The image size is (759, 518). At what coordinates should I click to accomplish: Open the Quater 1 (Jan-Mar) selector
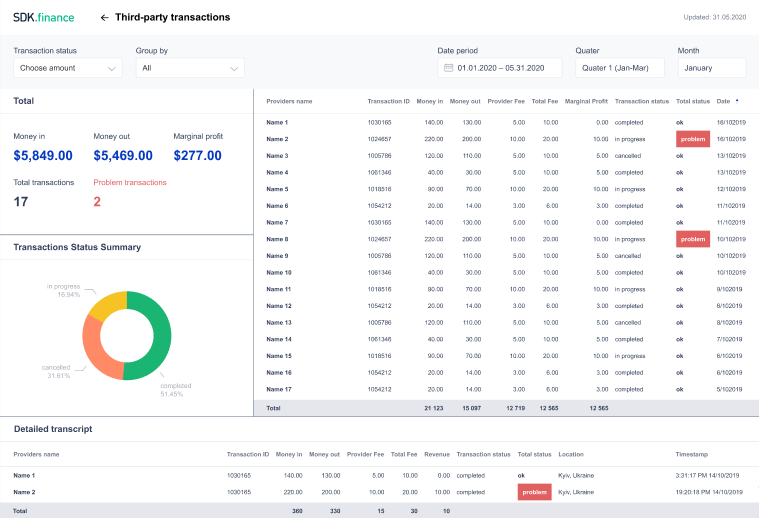620,68
